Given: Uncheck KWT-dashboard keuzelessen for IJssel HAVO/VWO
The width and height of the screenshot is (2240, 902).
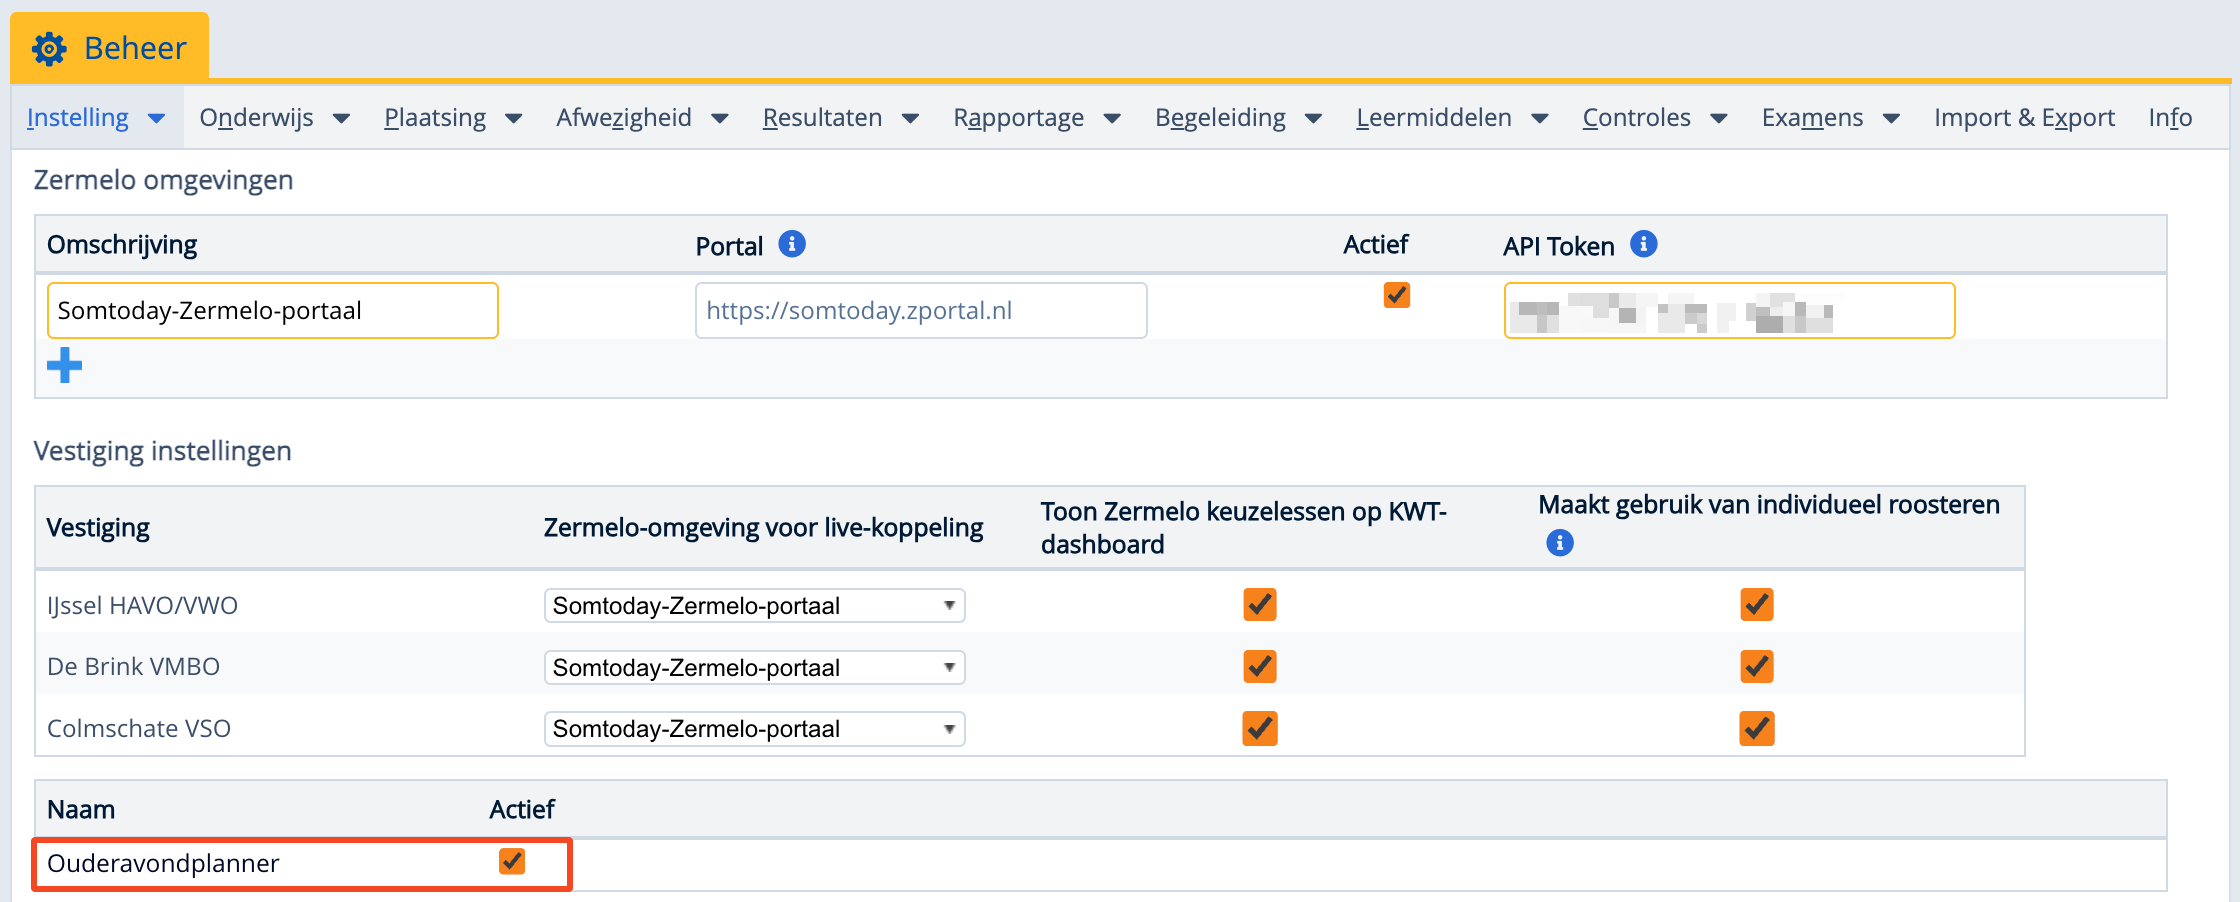Looking at the screenshot, I should (1260, 605).
